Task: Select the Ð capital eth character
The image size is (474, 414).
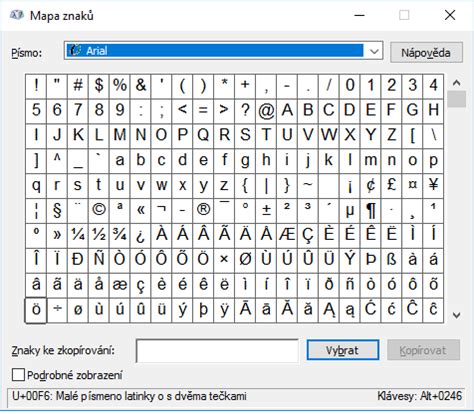Action: pos(78,260)
